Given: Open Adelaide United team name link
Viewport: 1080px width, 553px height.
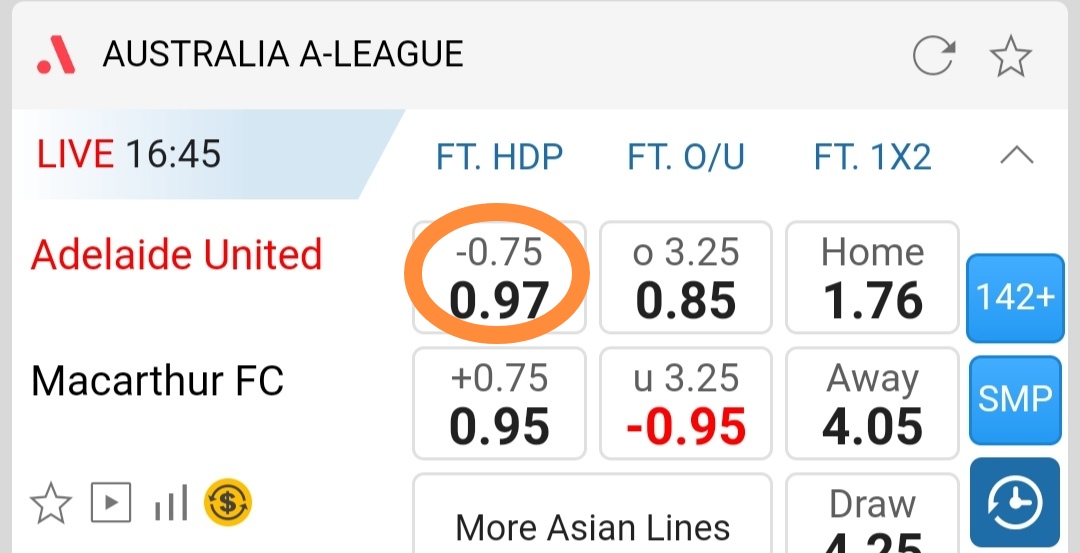Looking at the screenshot, I should pos(176,255).
